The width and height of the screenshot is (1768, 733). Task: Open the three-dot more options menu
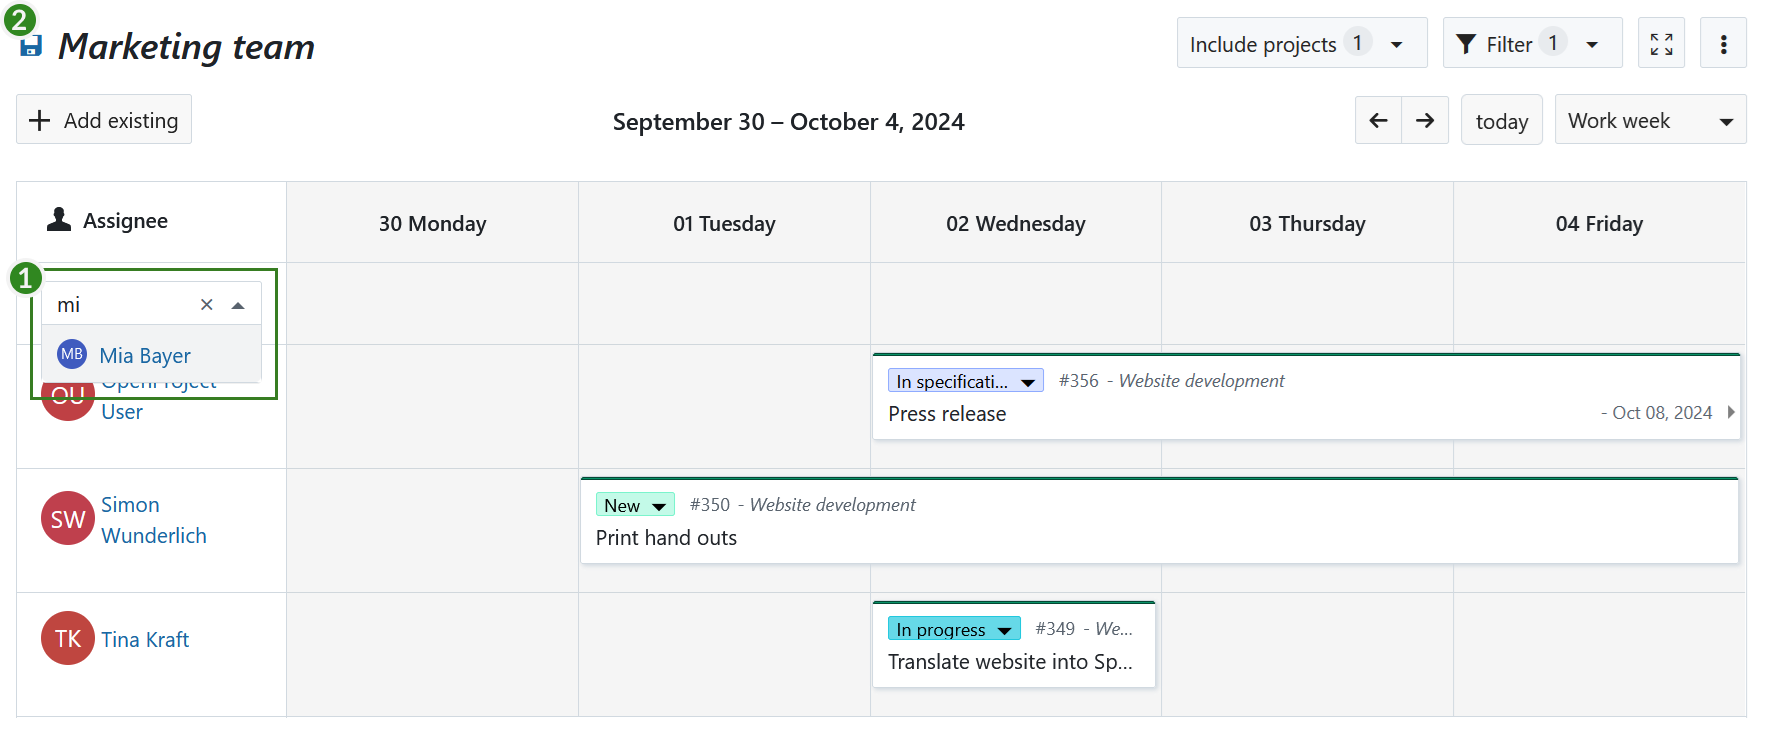1723,43
